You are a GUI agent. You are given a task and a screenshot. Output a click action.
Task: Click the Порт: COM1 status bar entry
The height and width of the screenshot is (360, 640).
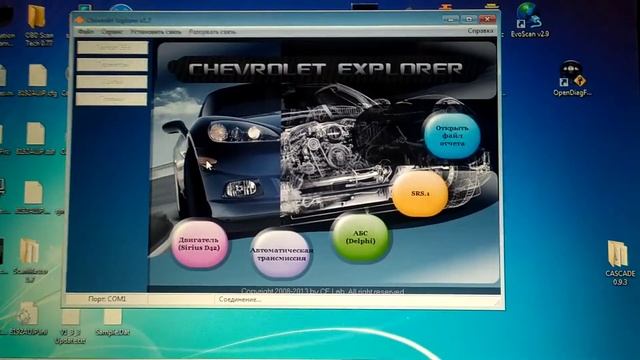click(x=107, y=299)
